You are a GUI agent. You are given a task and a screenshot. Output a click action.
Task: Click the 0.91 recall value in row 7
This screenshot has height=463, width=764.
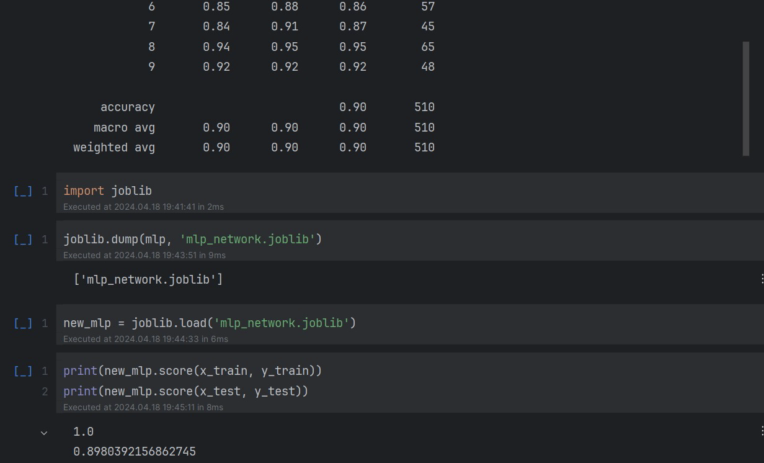coord(285,27)
